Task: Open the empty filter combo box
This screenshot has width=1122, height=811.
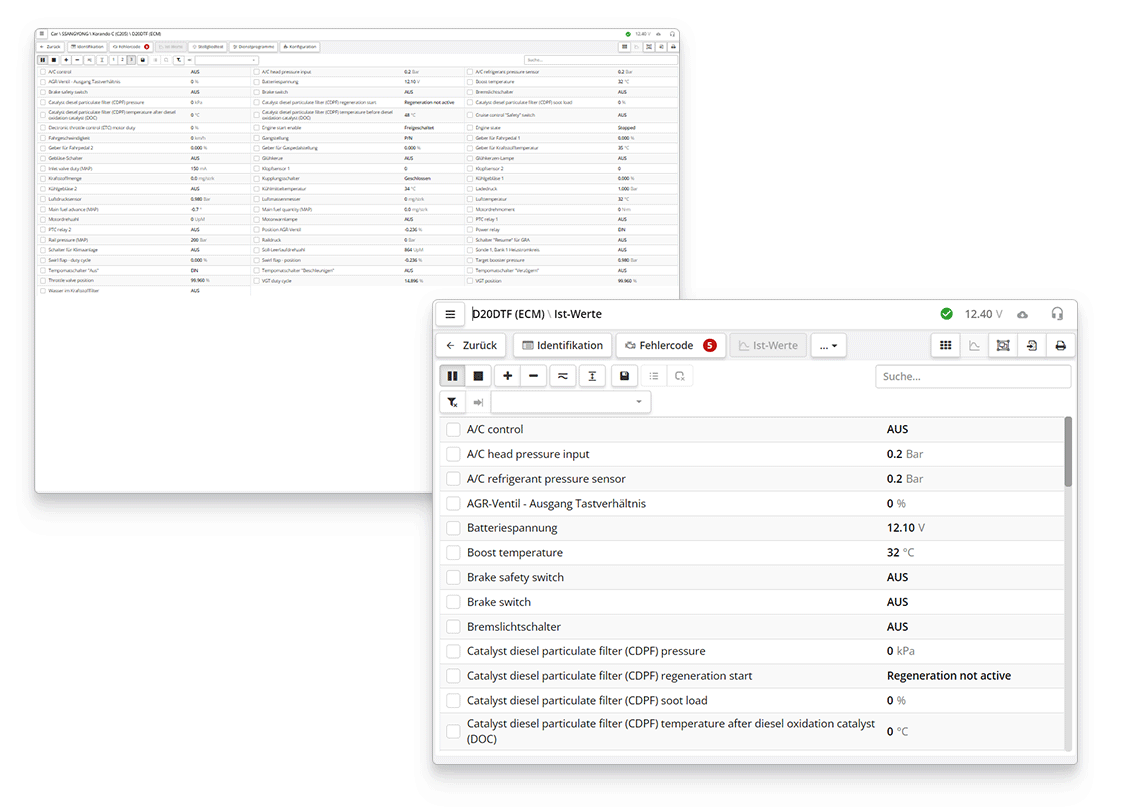Action: pyautogui.click(x=570, y=402)
